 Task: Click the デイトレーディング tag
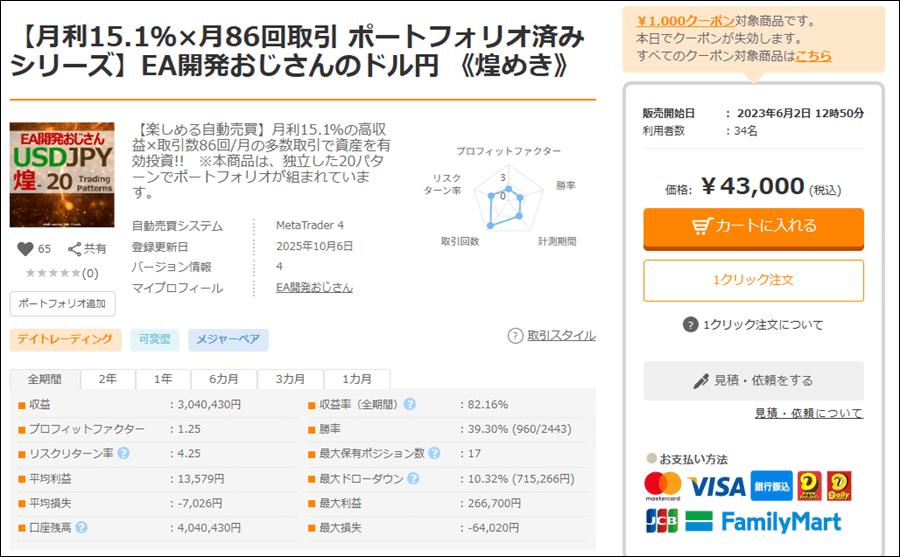66,340
